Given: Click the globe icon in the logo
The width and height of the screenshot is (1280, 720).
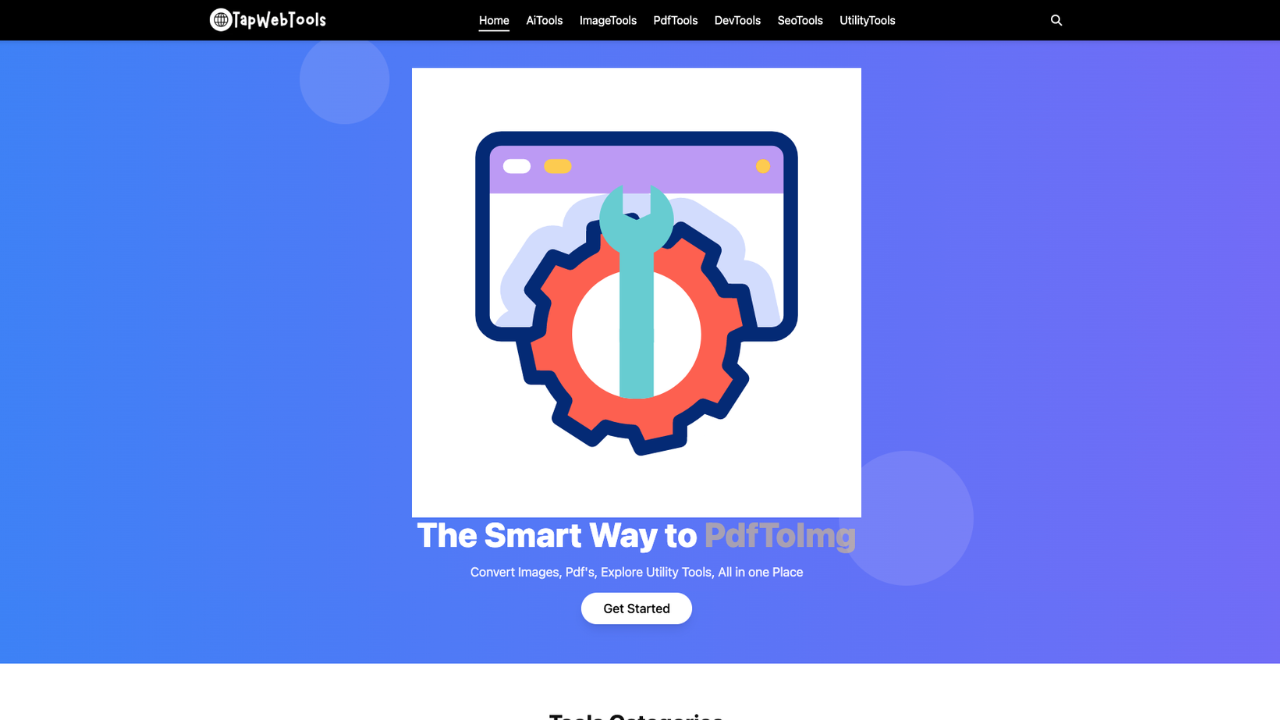Looking at the screenshot, I should (x=221, y=19).
